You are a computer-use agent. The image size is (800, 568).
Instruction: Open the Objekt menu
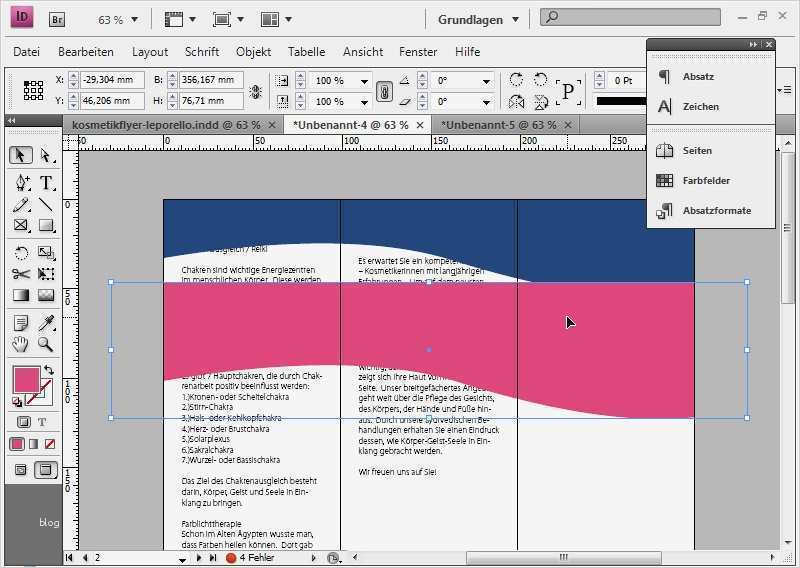coord(254,52)
